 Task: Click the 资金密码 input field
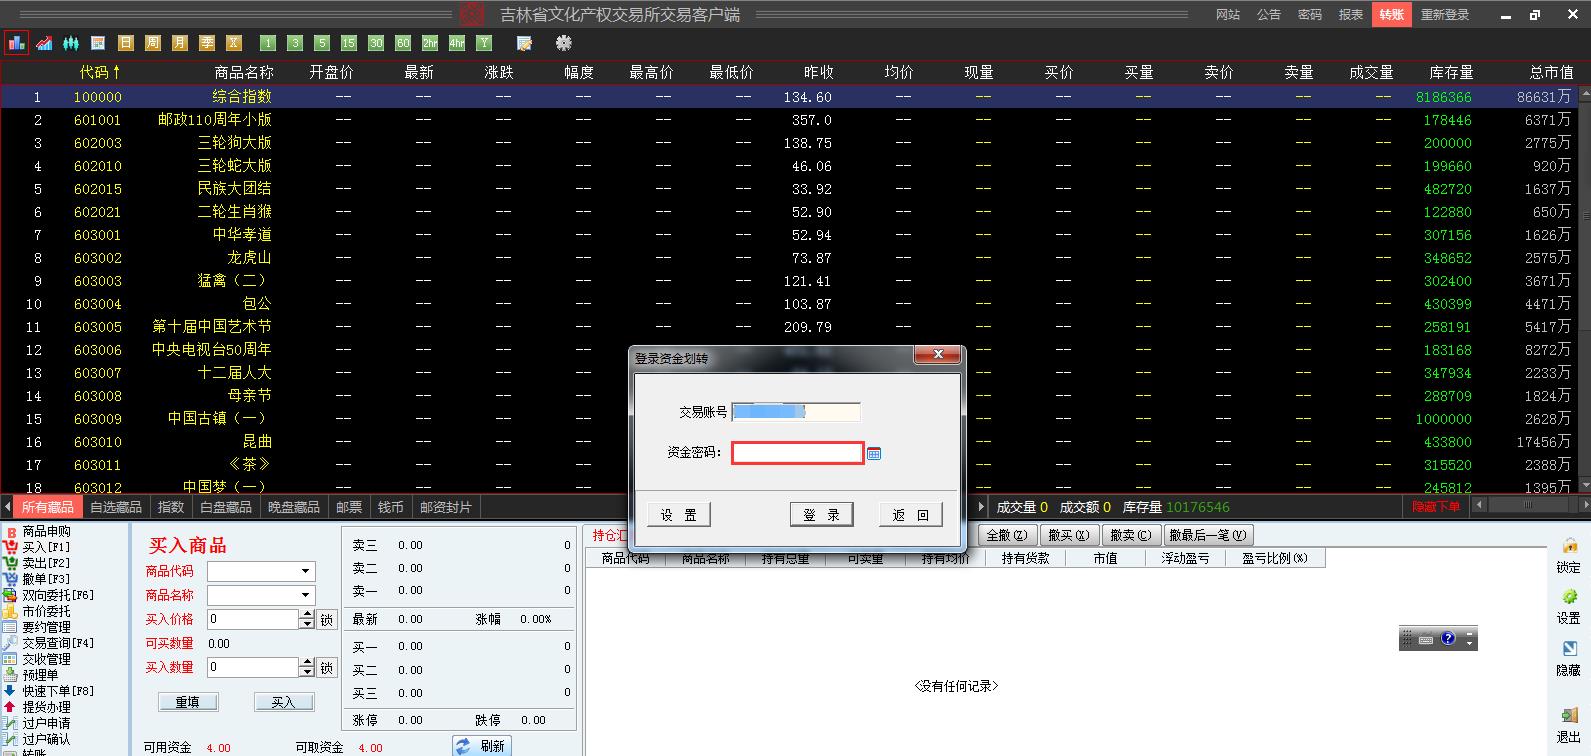point(796,454)
